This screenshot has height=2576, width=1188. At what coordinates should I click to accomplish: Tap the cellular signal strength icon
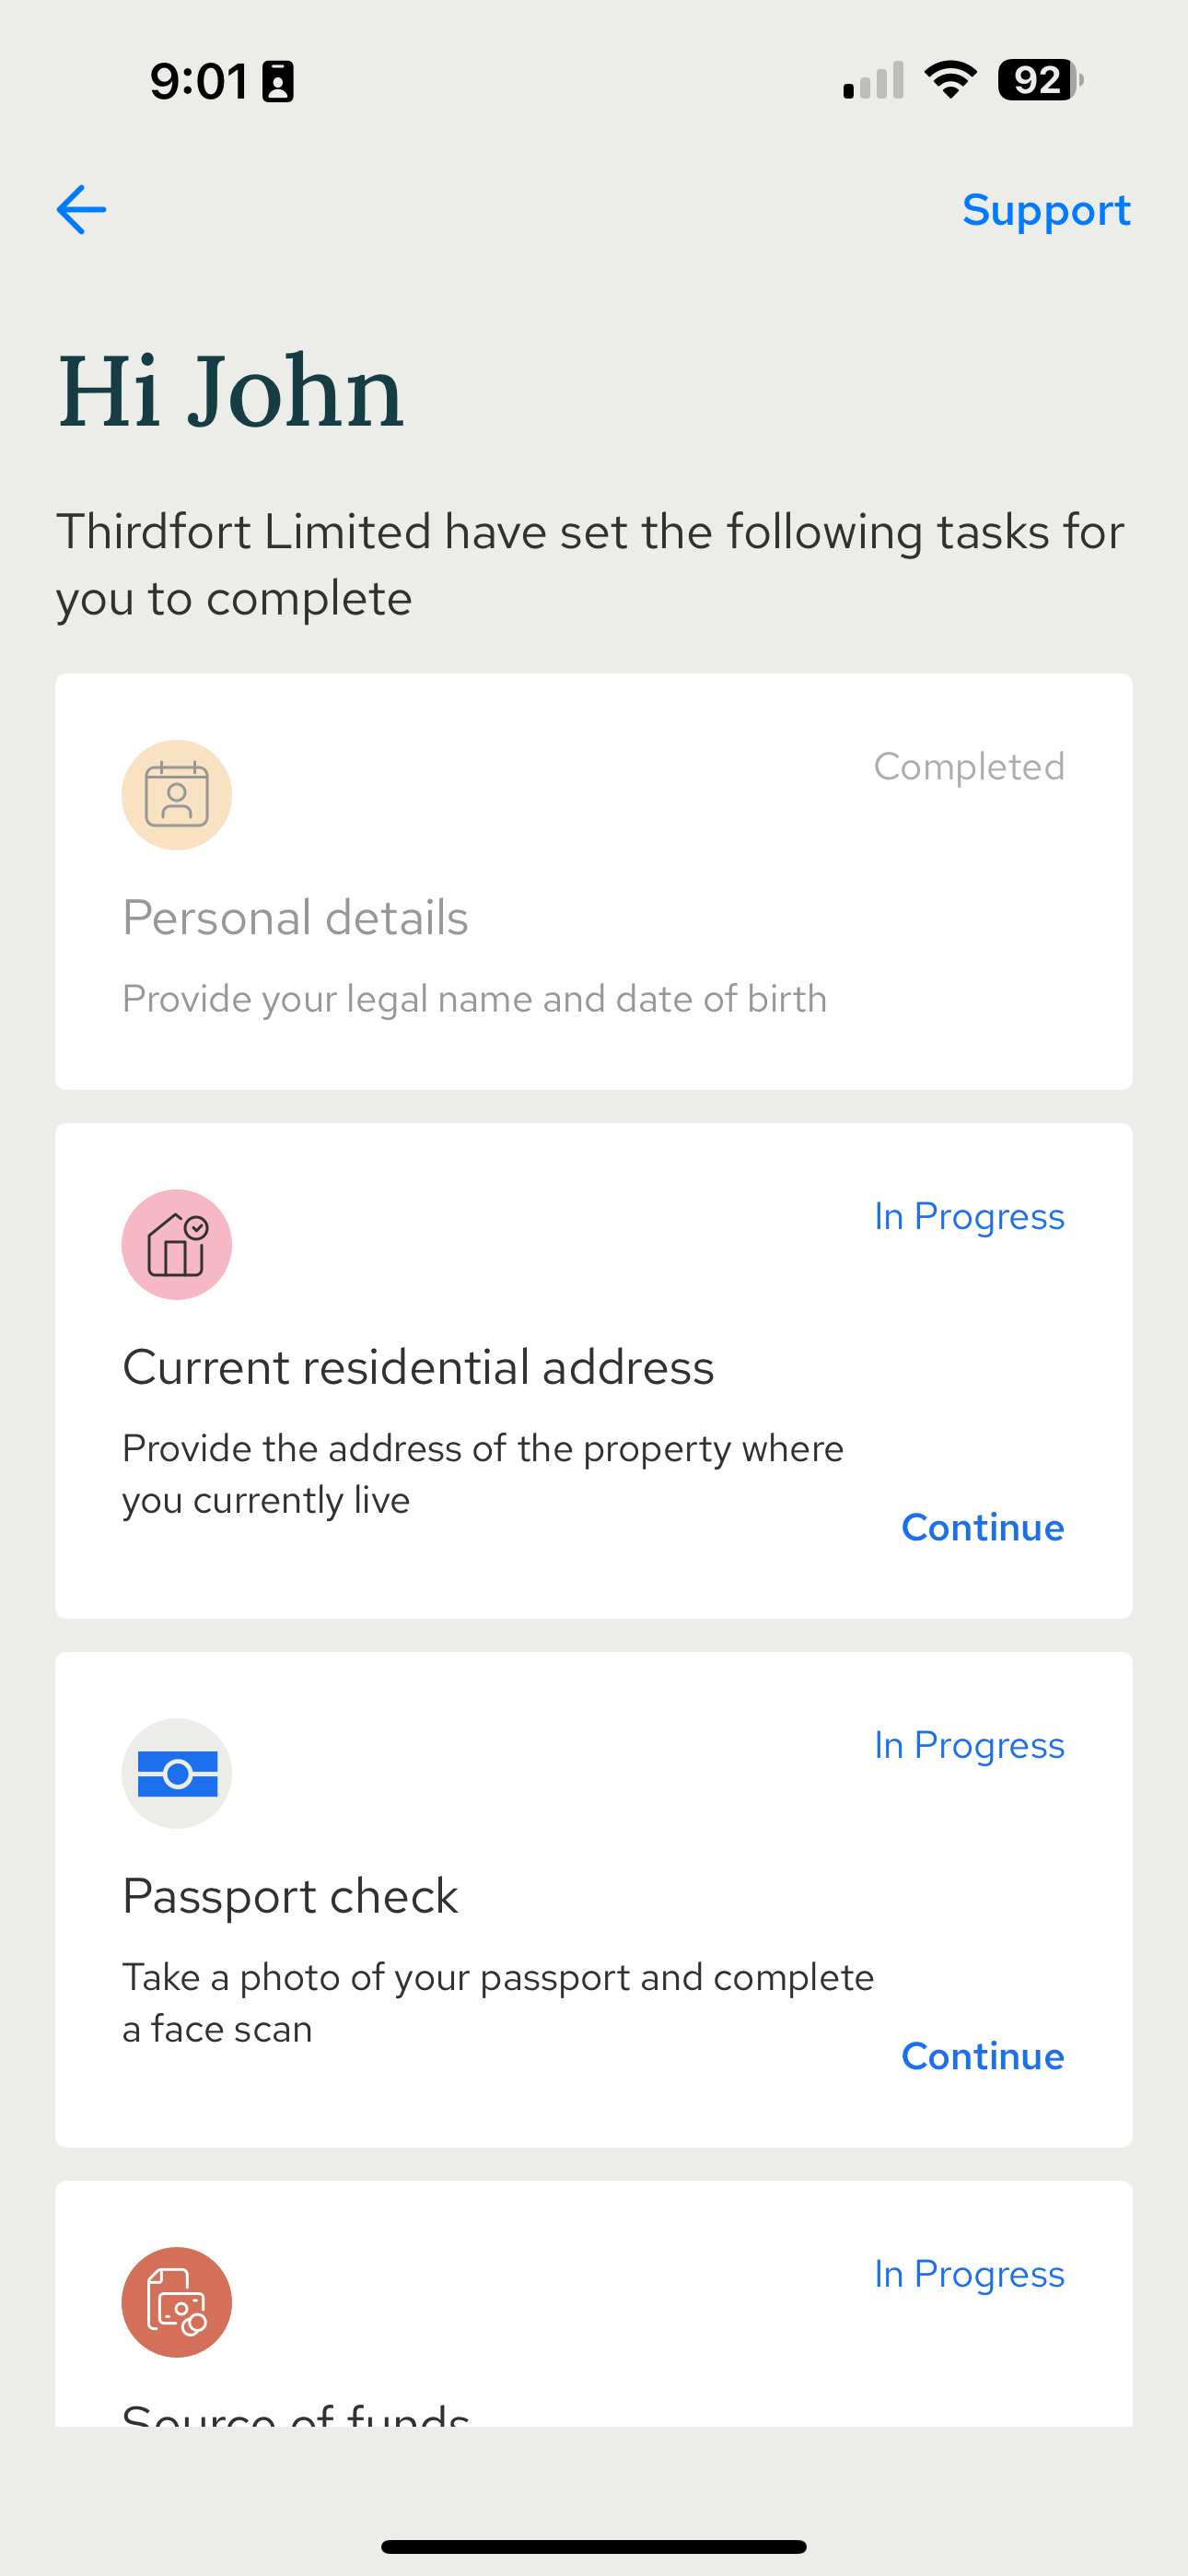click(873, 80)
